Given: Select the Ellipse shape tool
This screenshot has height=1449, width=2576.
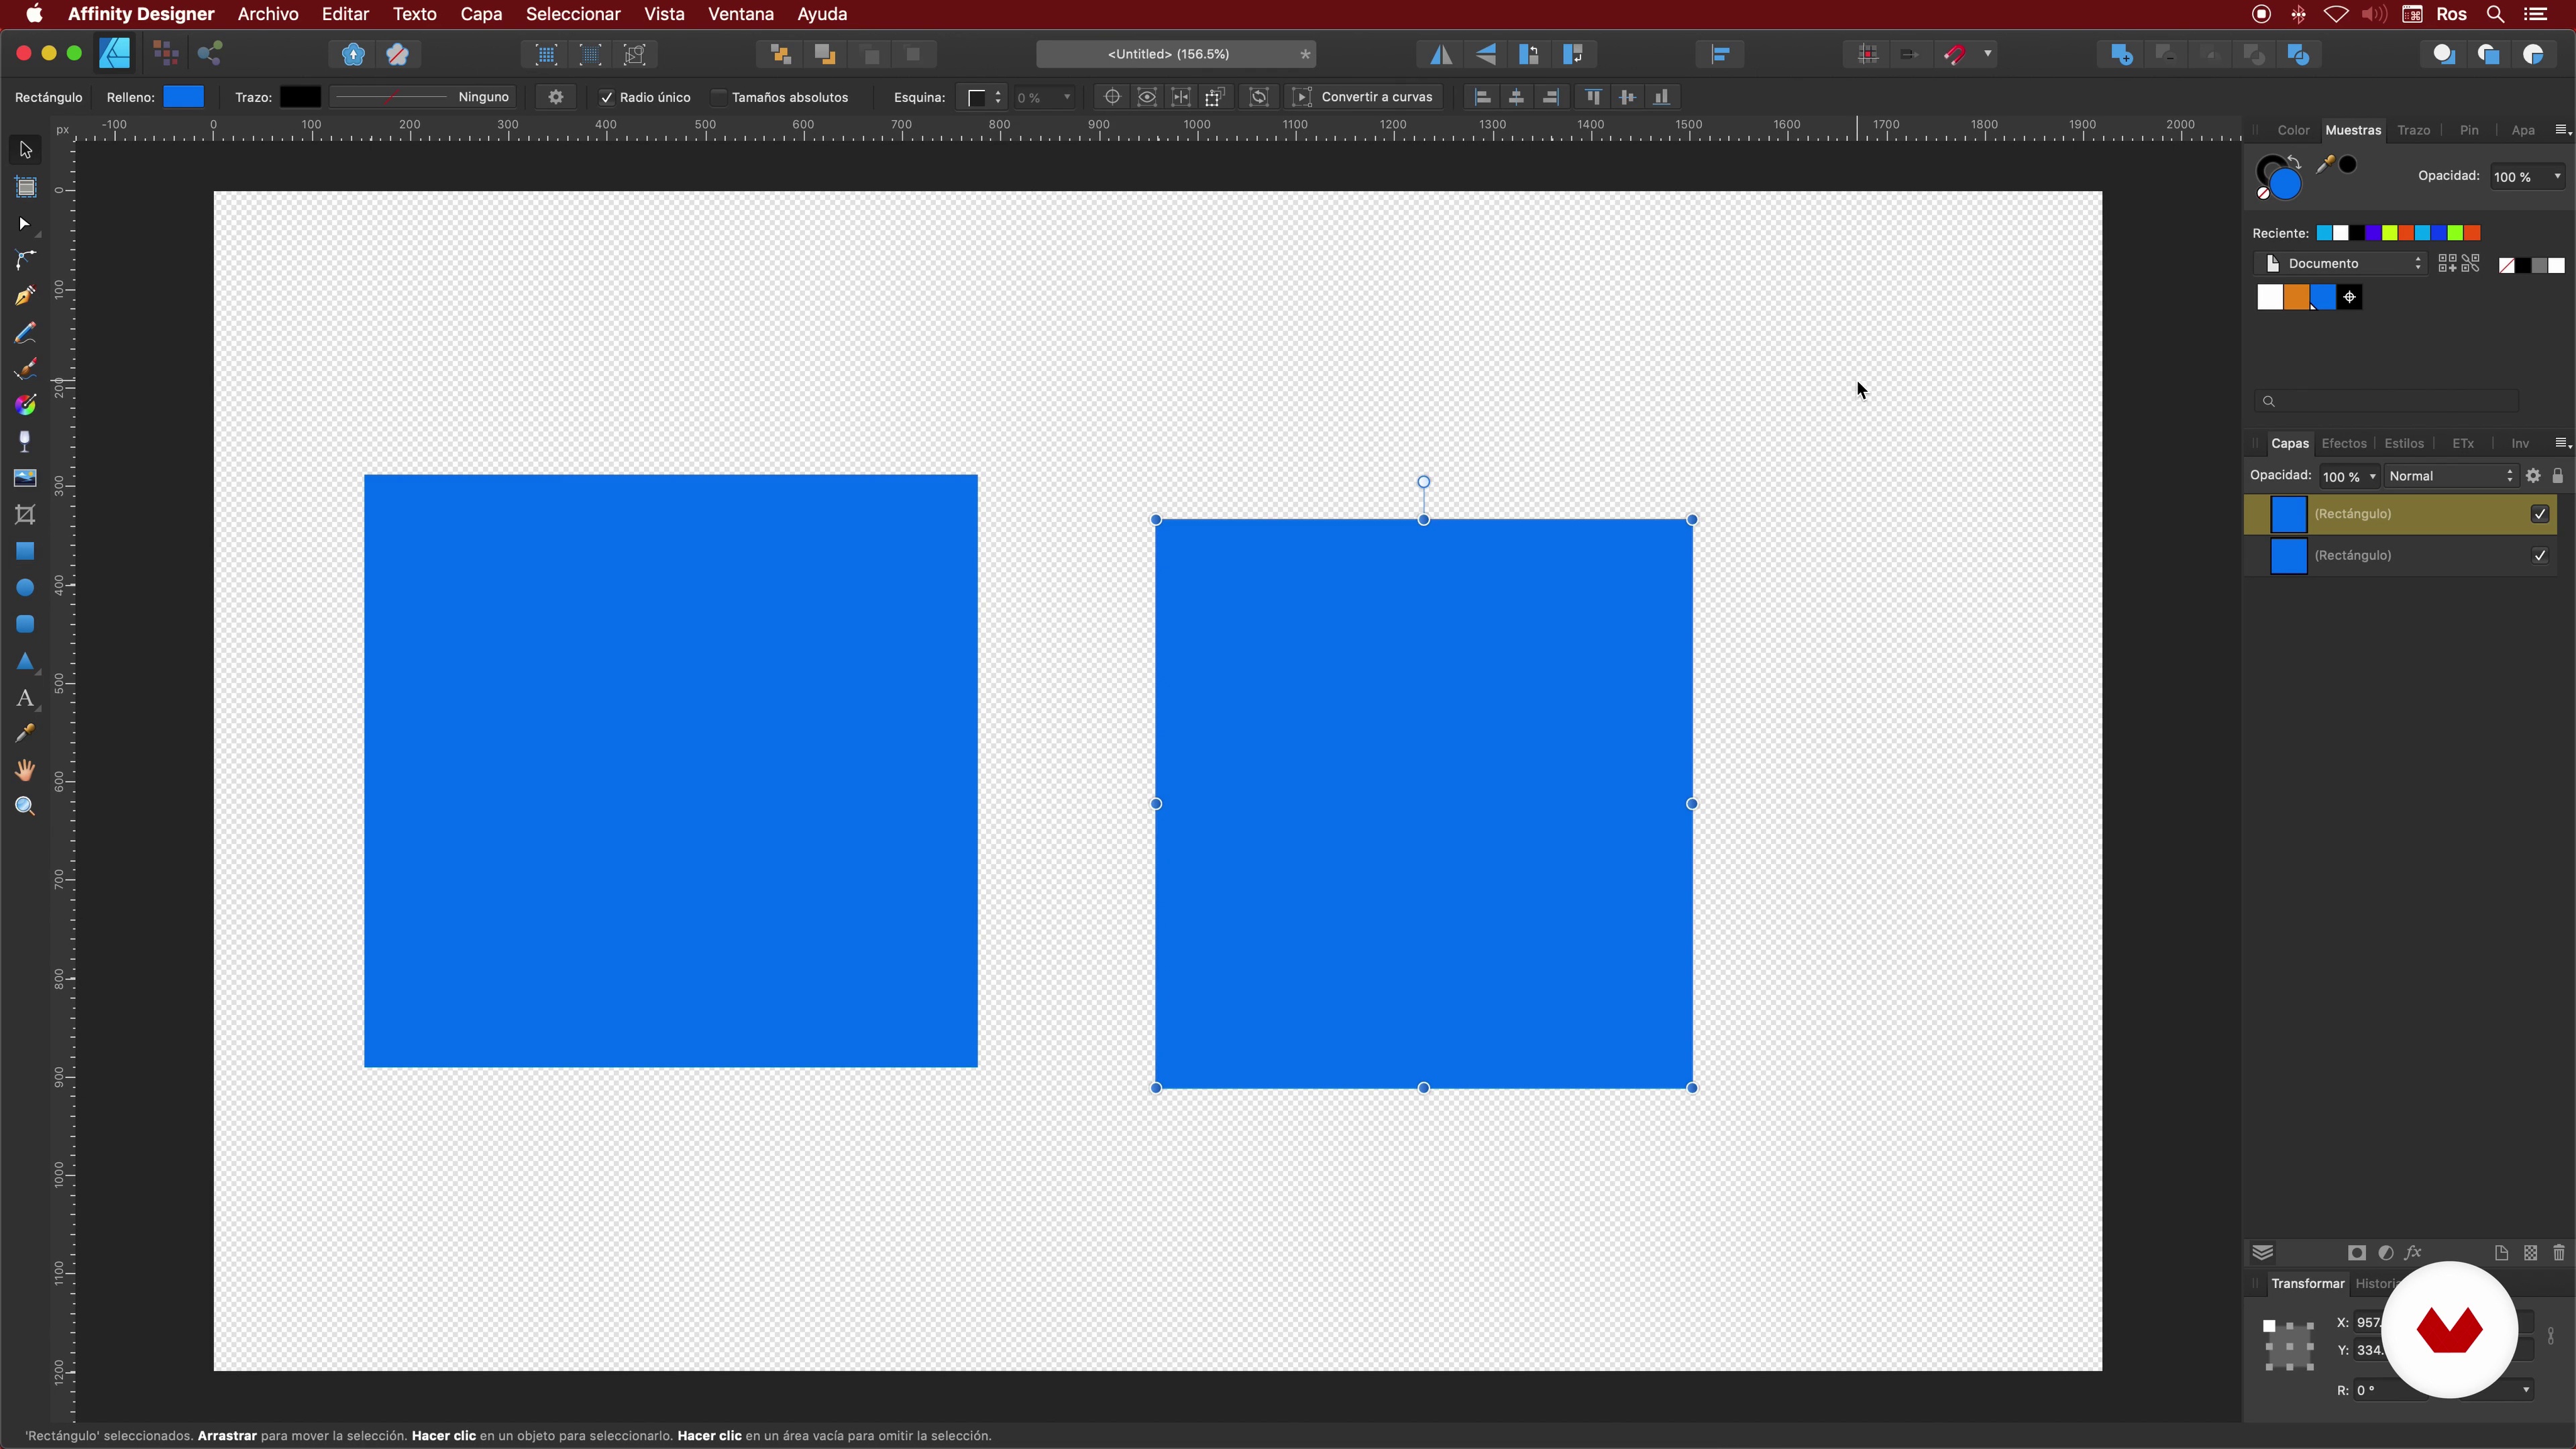Looking at the screenshot, I should (x=25, y=588).
